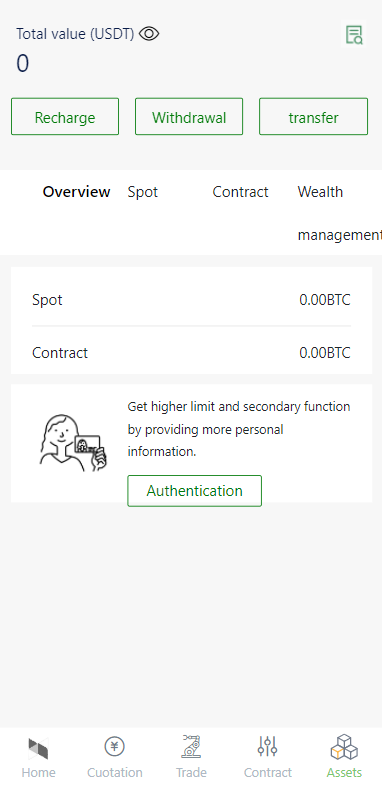382x786 pixels.
Task: Click the Withdrawal button
Action: tap(189, 117)
